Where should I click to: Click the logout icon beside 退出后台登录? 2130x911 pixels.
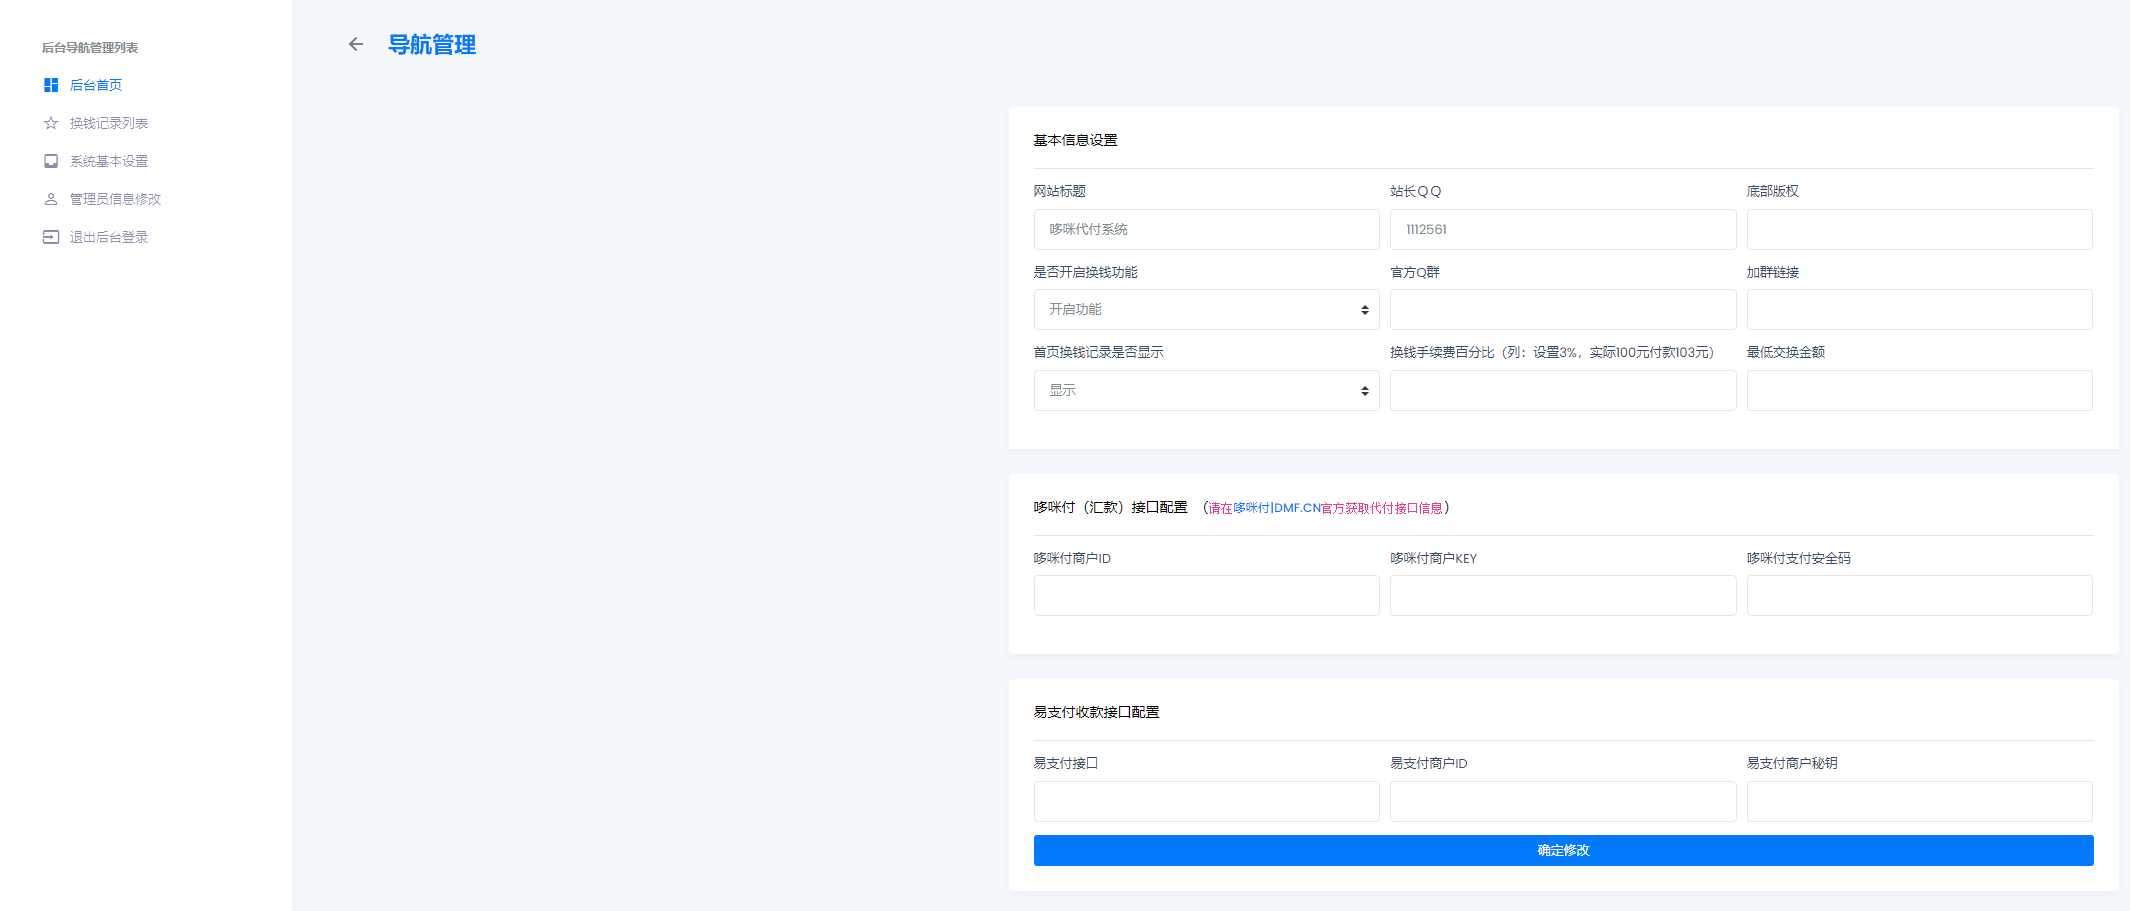(51, 237)
